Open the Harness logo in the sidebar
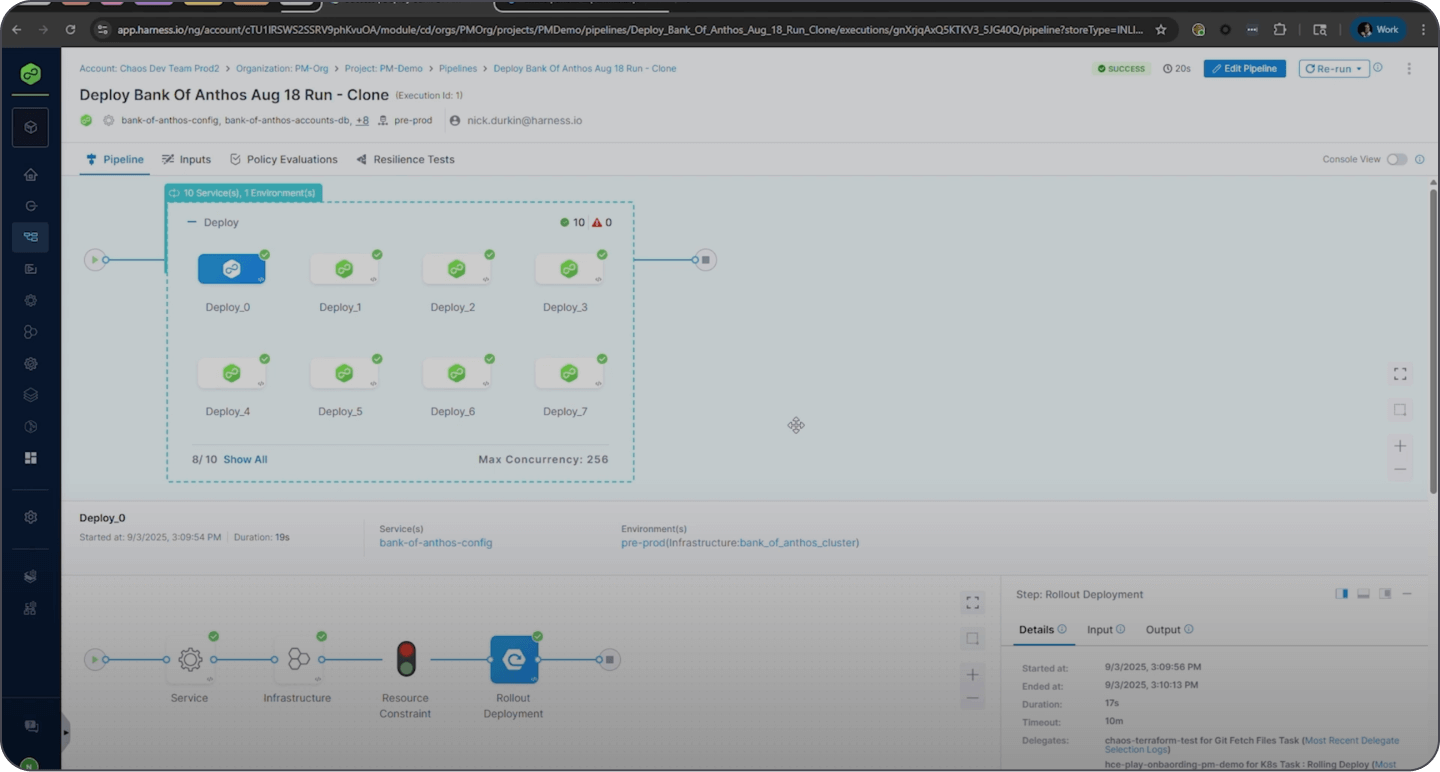 tap(31, 73)
